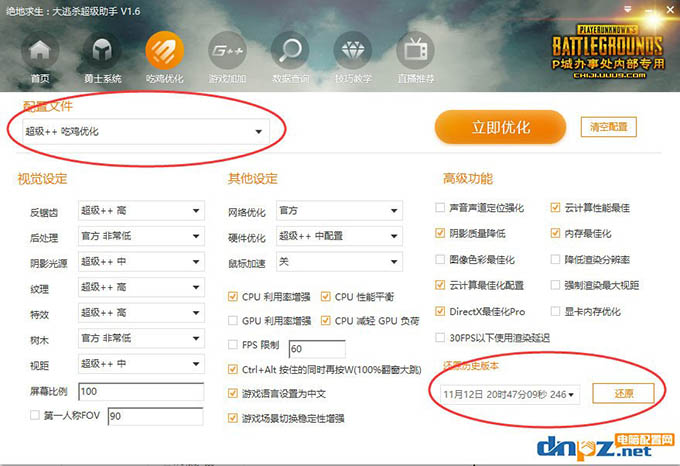
Task: Click the 第一人称FOV value field
Action: coord(155,416)
